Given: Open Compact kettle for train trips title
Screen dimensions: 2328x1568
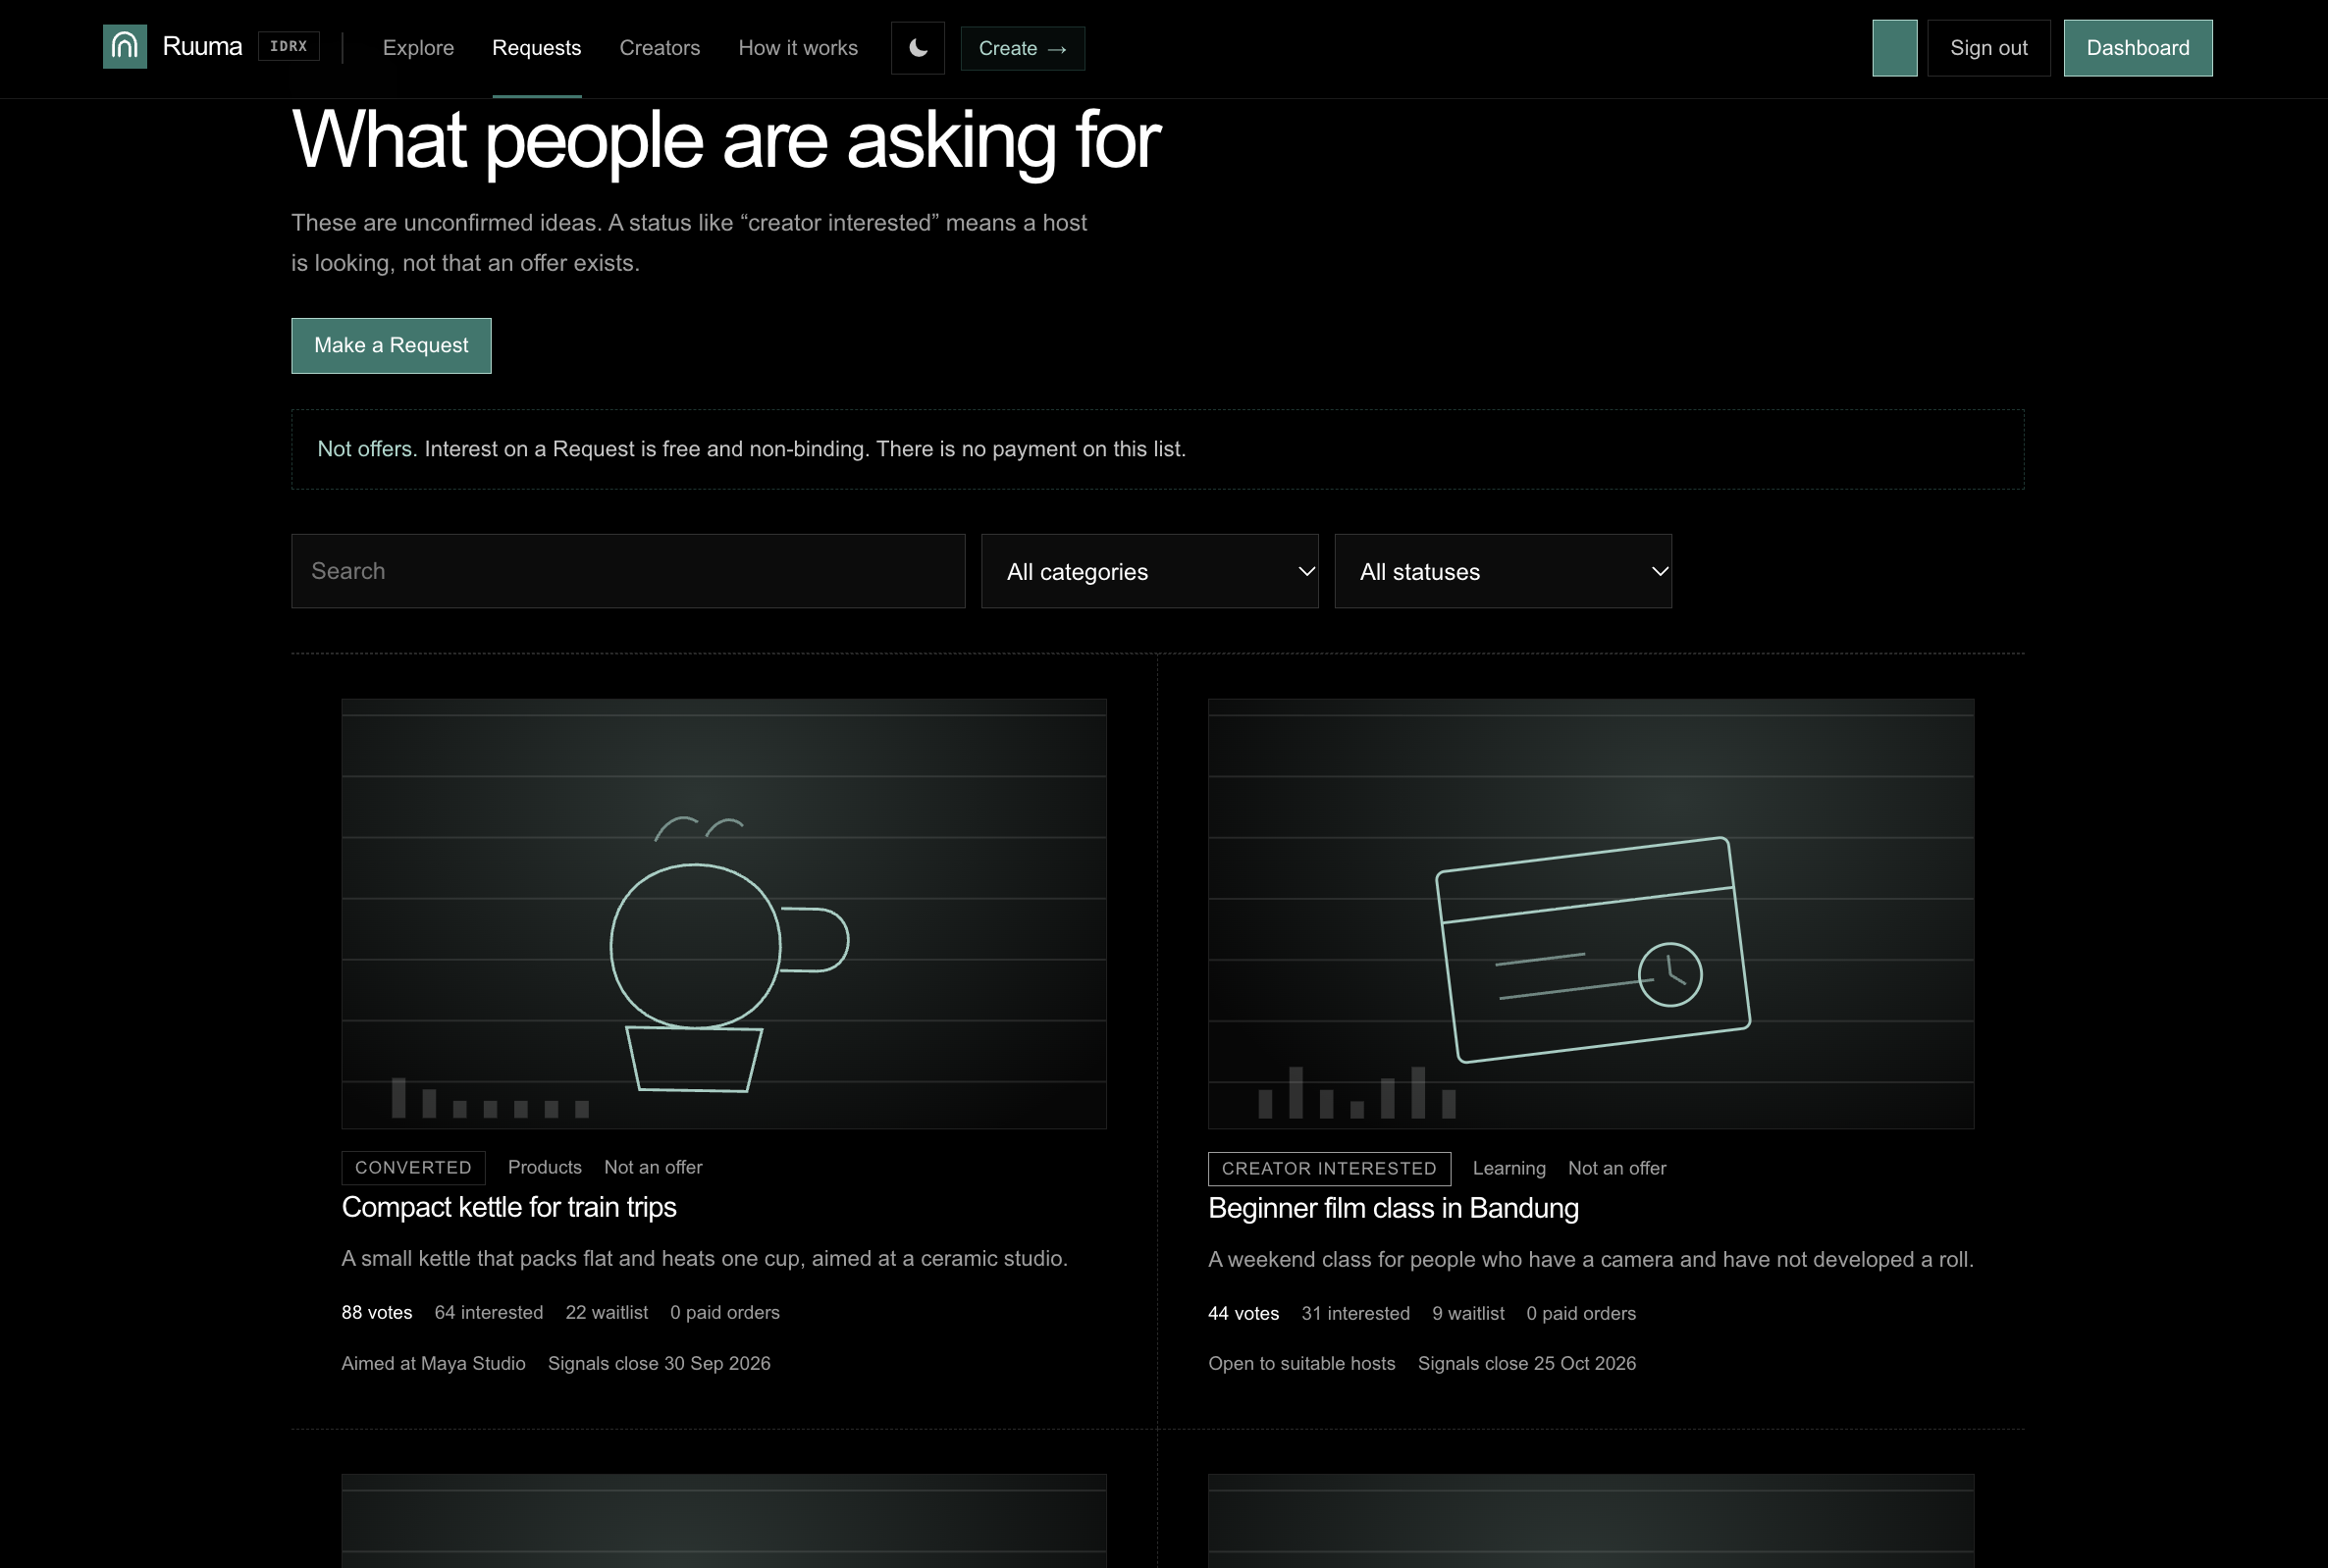Looking at the screenshot, I should point(509,1207).
